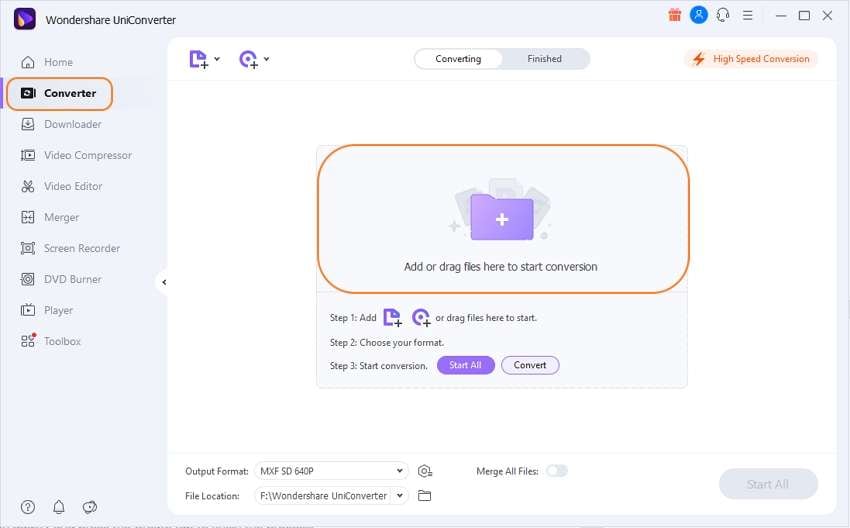Click the Load DVD icon in top toolbar

click(249, 59)
